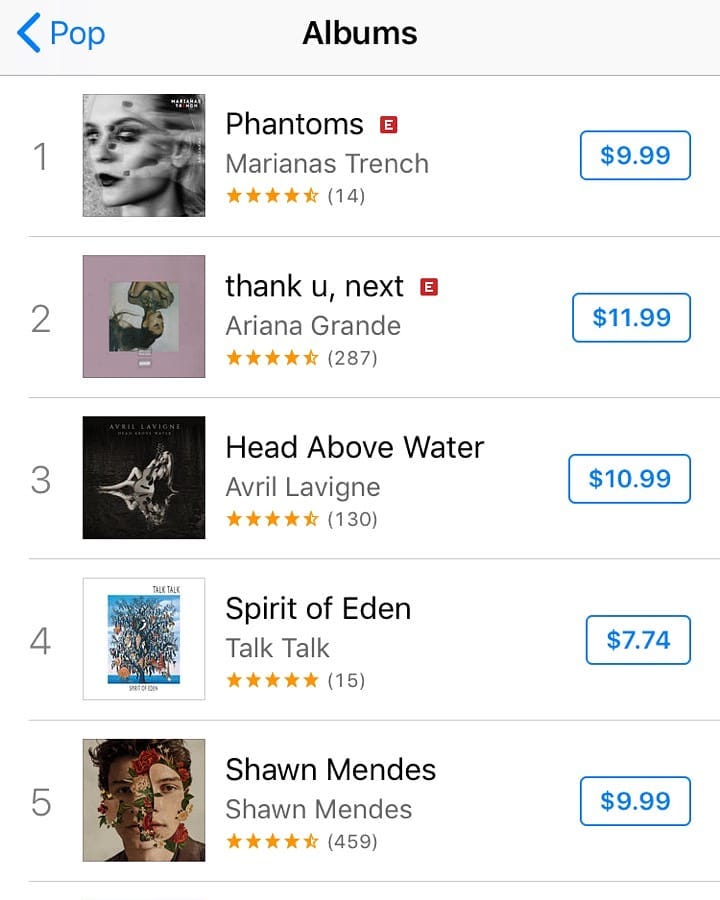Viewport: 720px width, 900px height.
Task: Purchase Head Above Water for $10.99
Action: click(x=629, y=479)
